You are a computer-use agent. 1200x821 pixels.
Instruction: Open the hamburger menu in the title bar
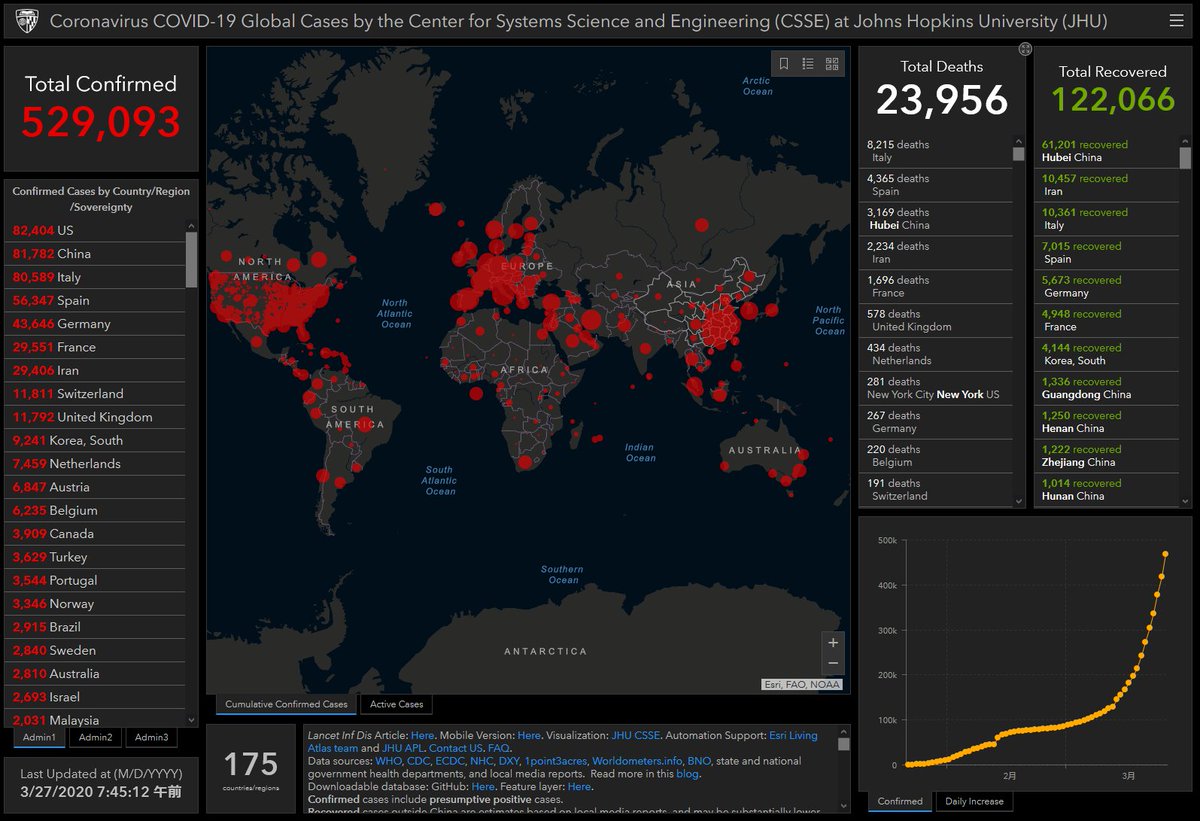1176,20
